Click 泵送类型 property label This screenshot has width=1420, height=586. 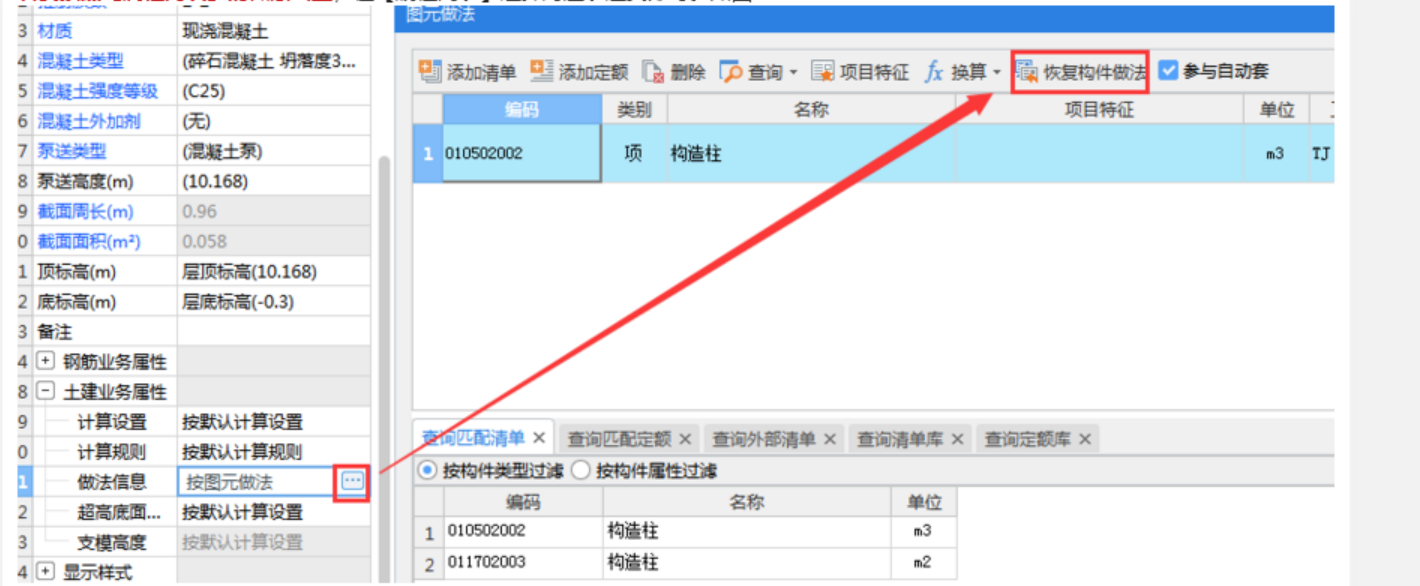72,152
